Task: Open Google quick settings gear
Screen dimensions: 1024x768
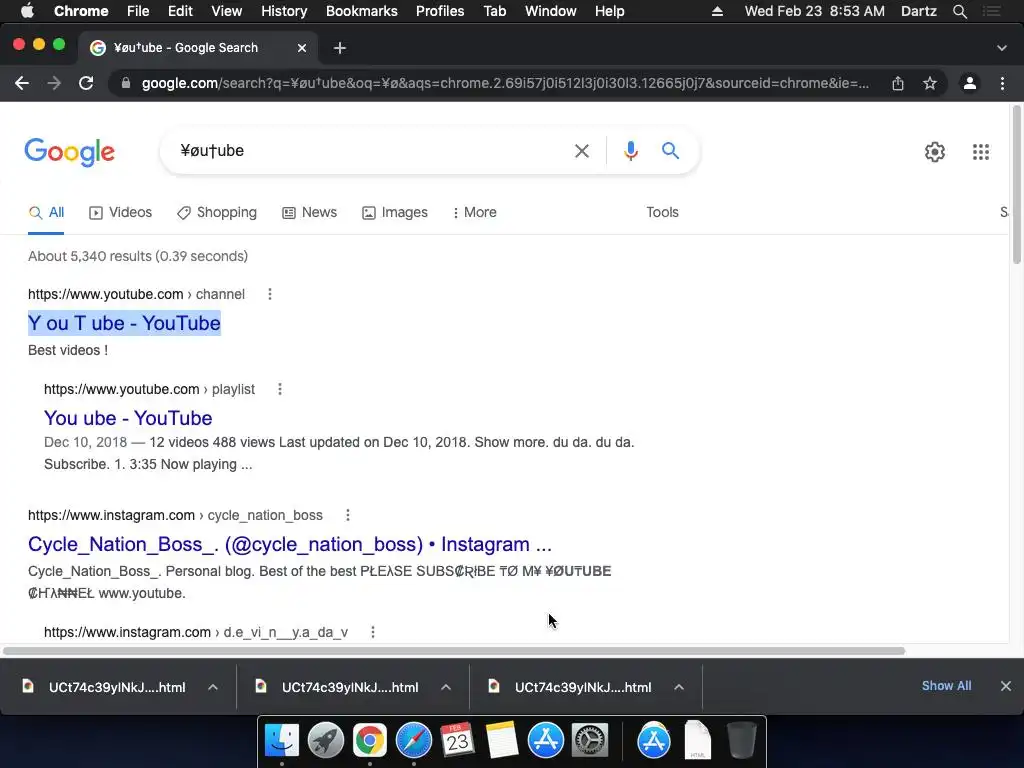Action: click(x=935, y=152)
